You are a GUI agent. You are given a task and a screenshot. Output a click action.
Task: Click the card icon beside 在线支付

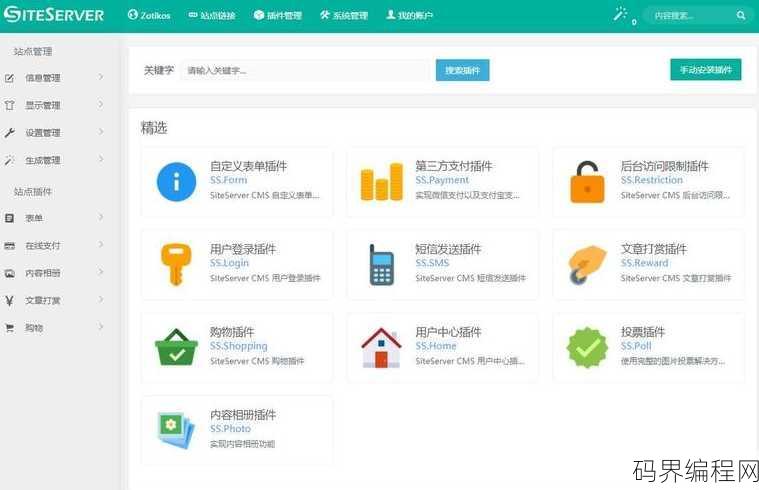[x=9, y=245]
